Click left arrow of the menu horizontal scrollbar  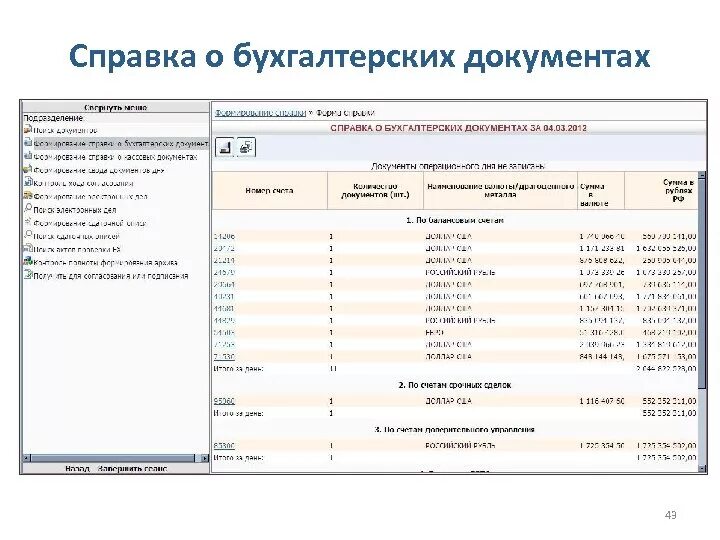point(26,458)
